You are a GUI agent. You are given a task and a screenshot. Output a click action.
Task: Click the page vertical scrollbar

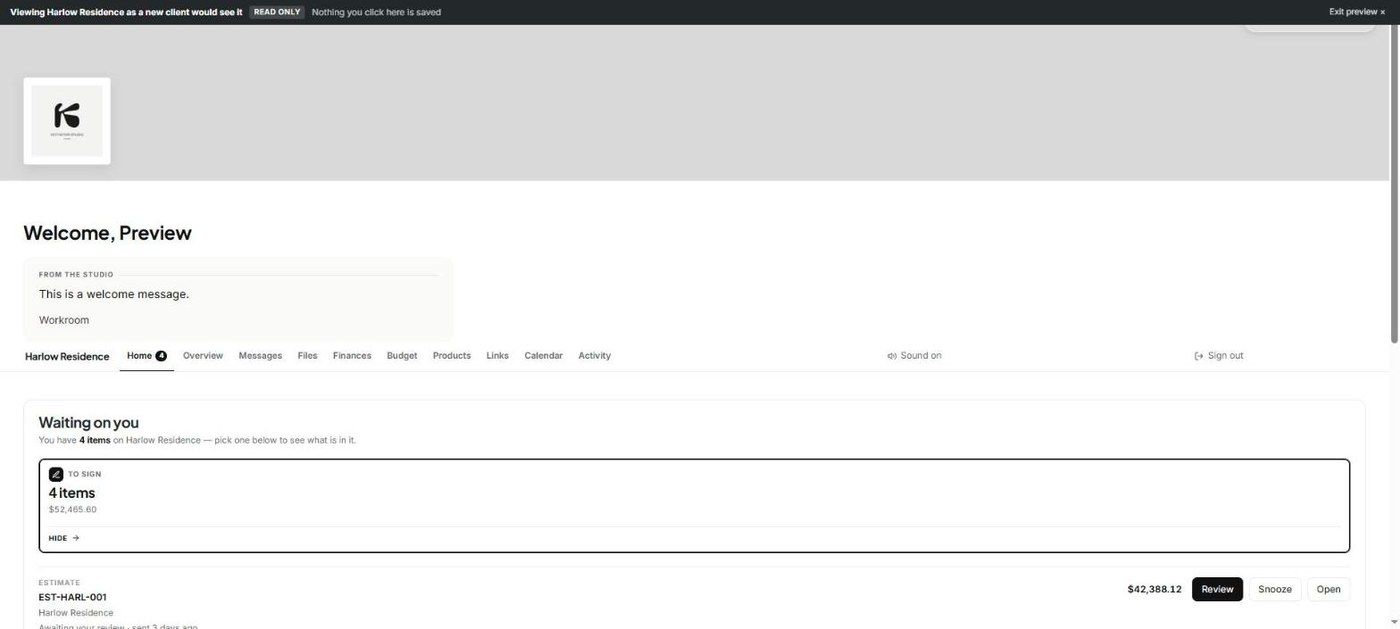(x=1394, y=185)
